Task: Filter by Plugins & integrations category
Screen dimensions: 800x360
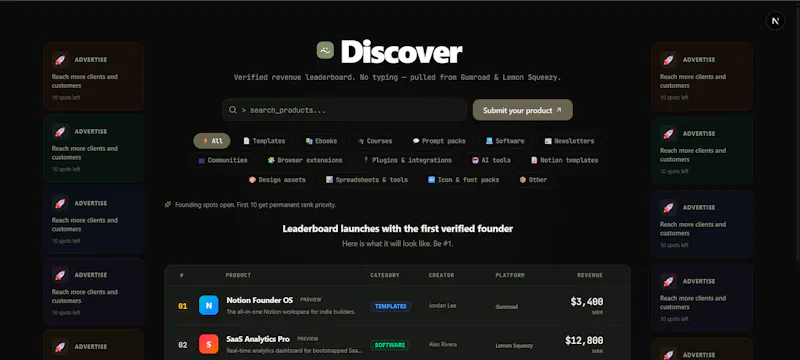Action: coord(407,160)
